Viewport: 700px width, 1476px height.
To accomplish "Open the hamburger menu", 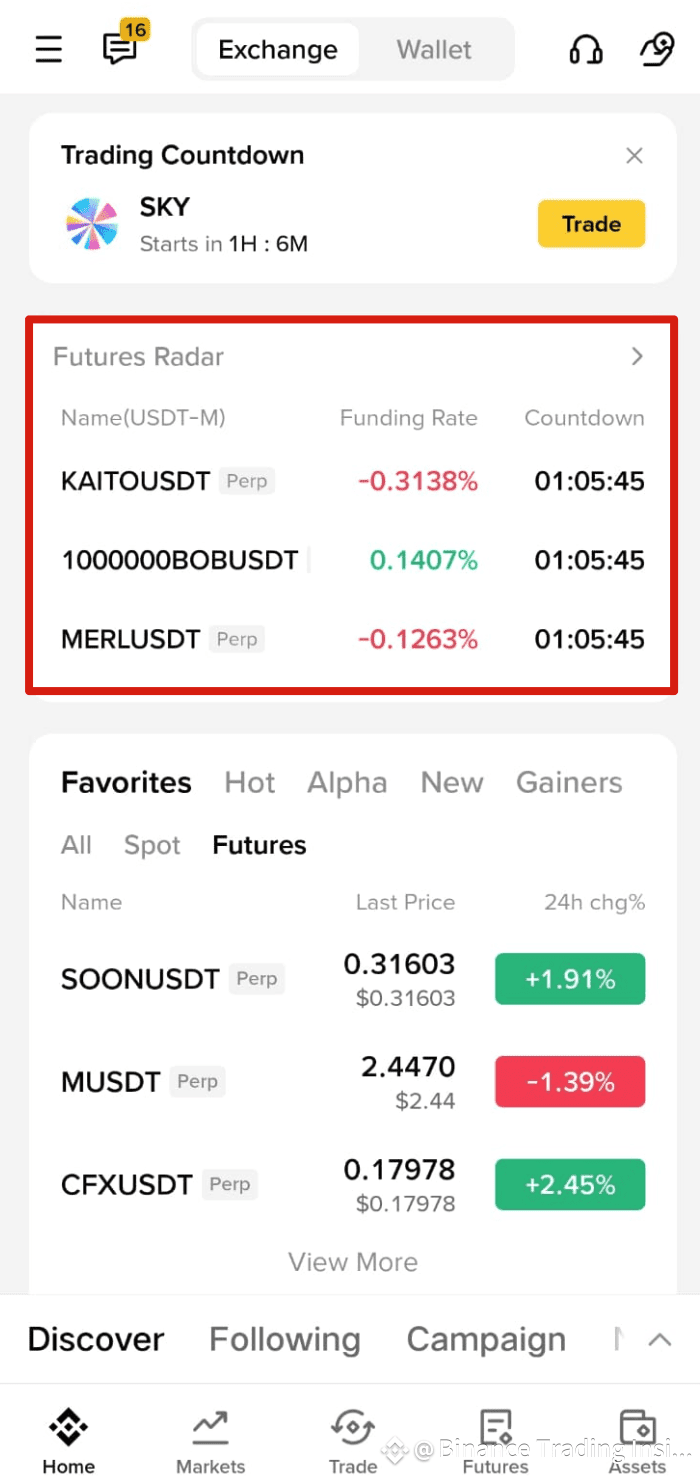I will (48, 49).
